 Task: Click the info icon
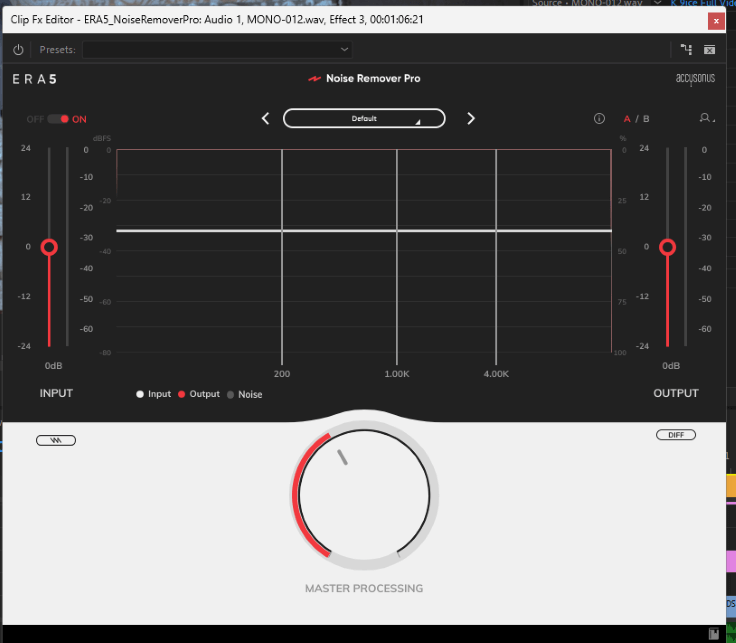[x=599, y=119]
